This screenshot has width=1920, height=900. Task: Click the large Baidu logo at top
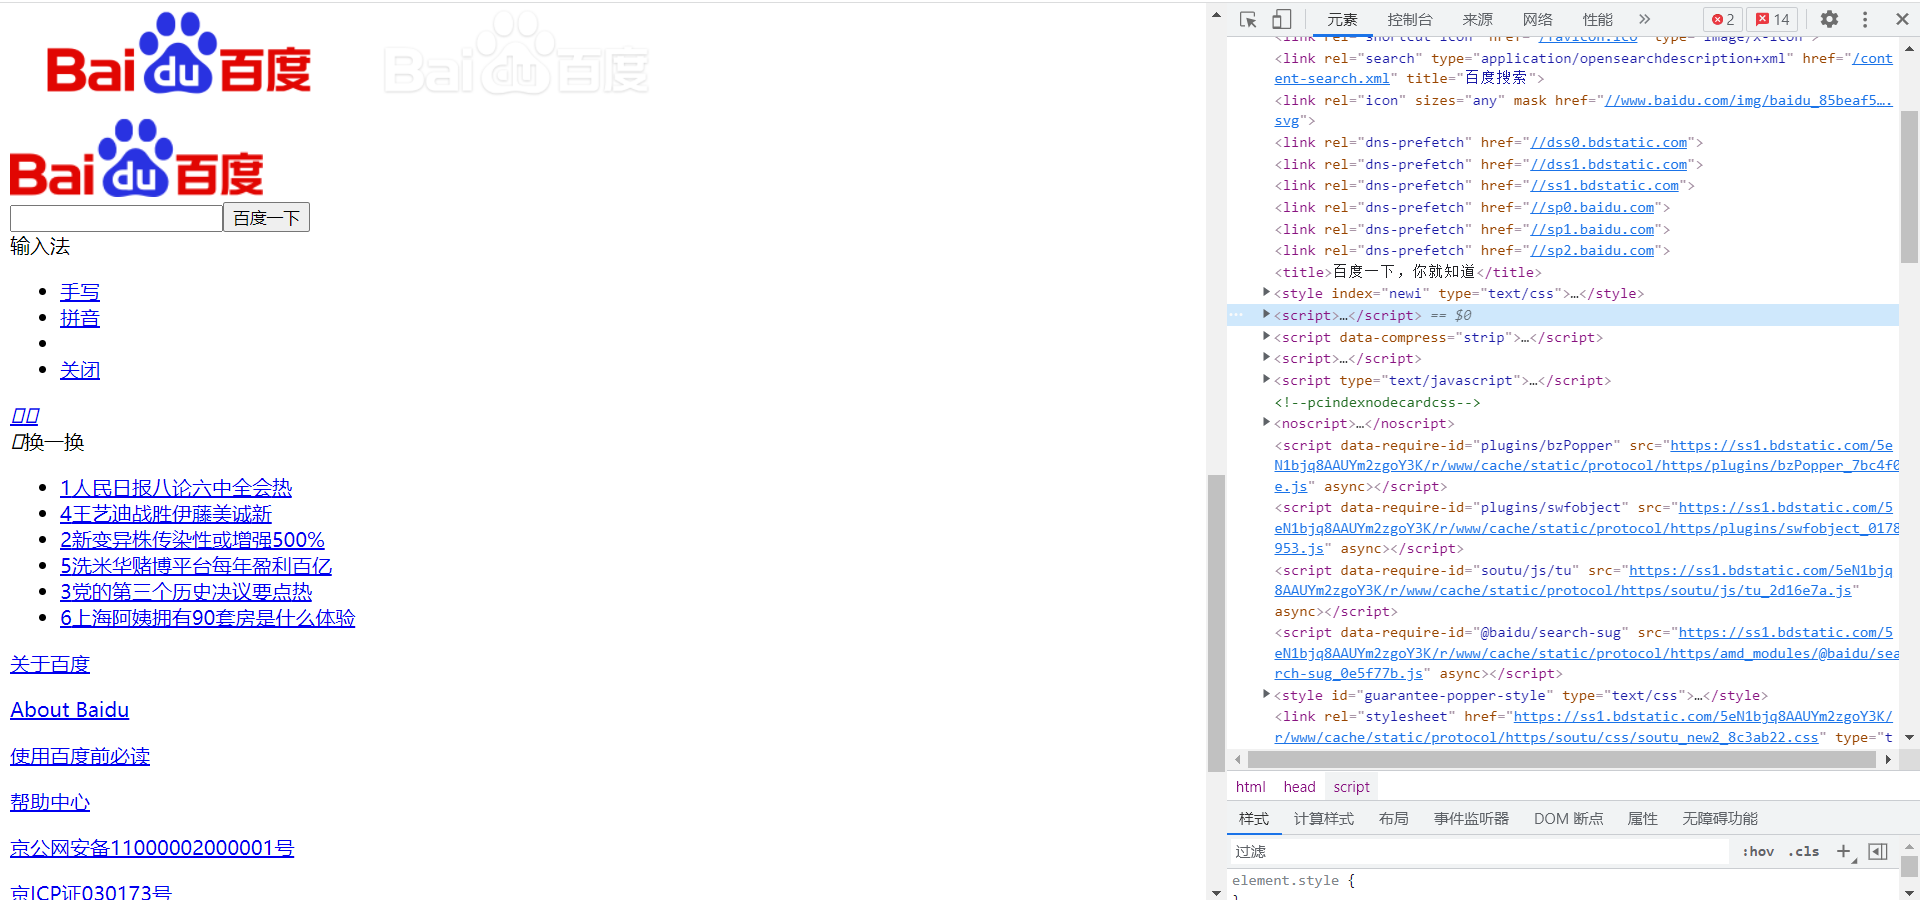point(178,54)
